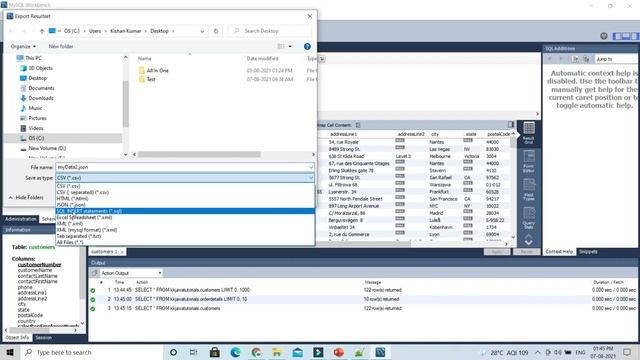Open Task View on taskbar
This screenshot has width=640, height=360.
[x=194, y=352]
